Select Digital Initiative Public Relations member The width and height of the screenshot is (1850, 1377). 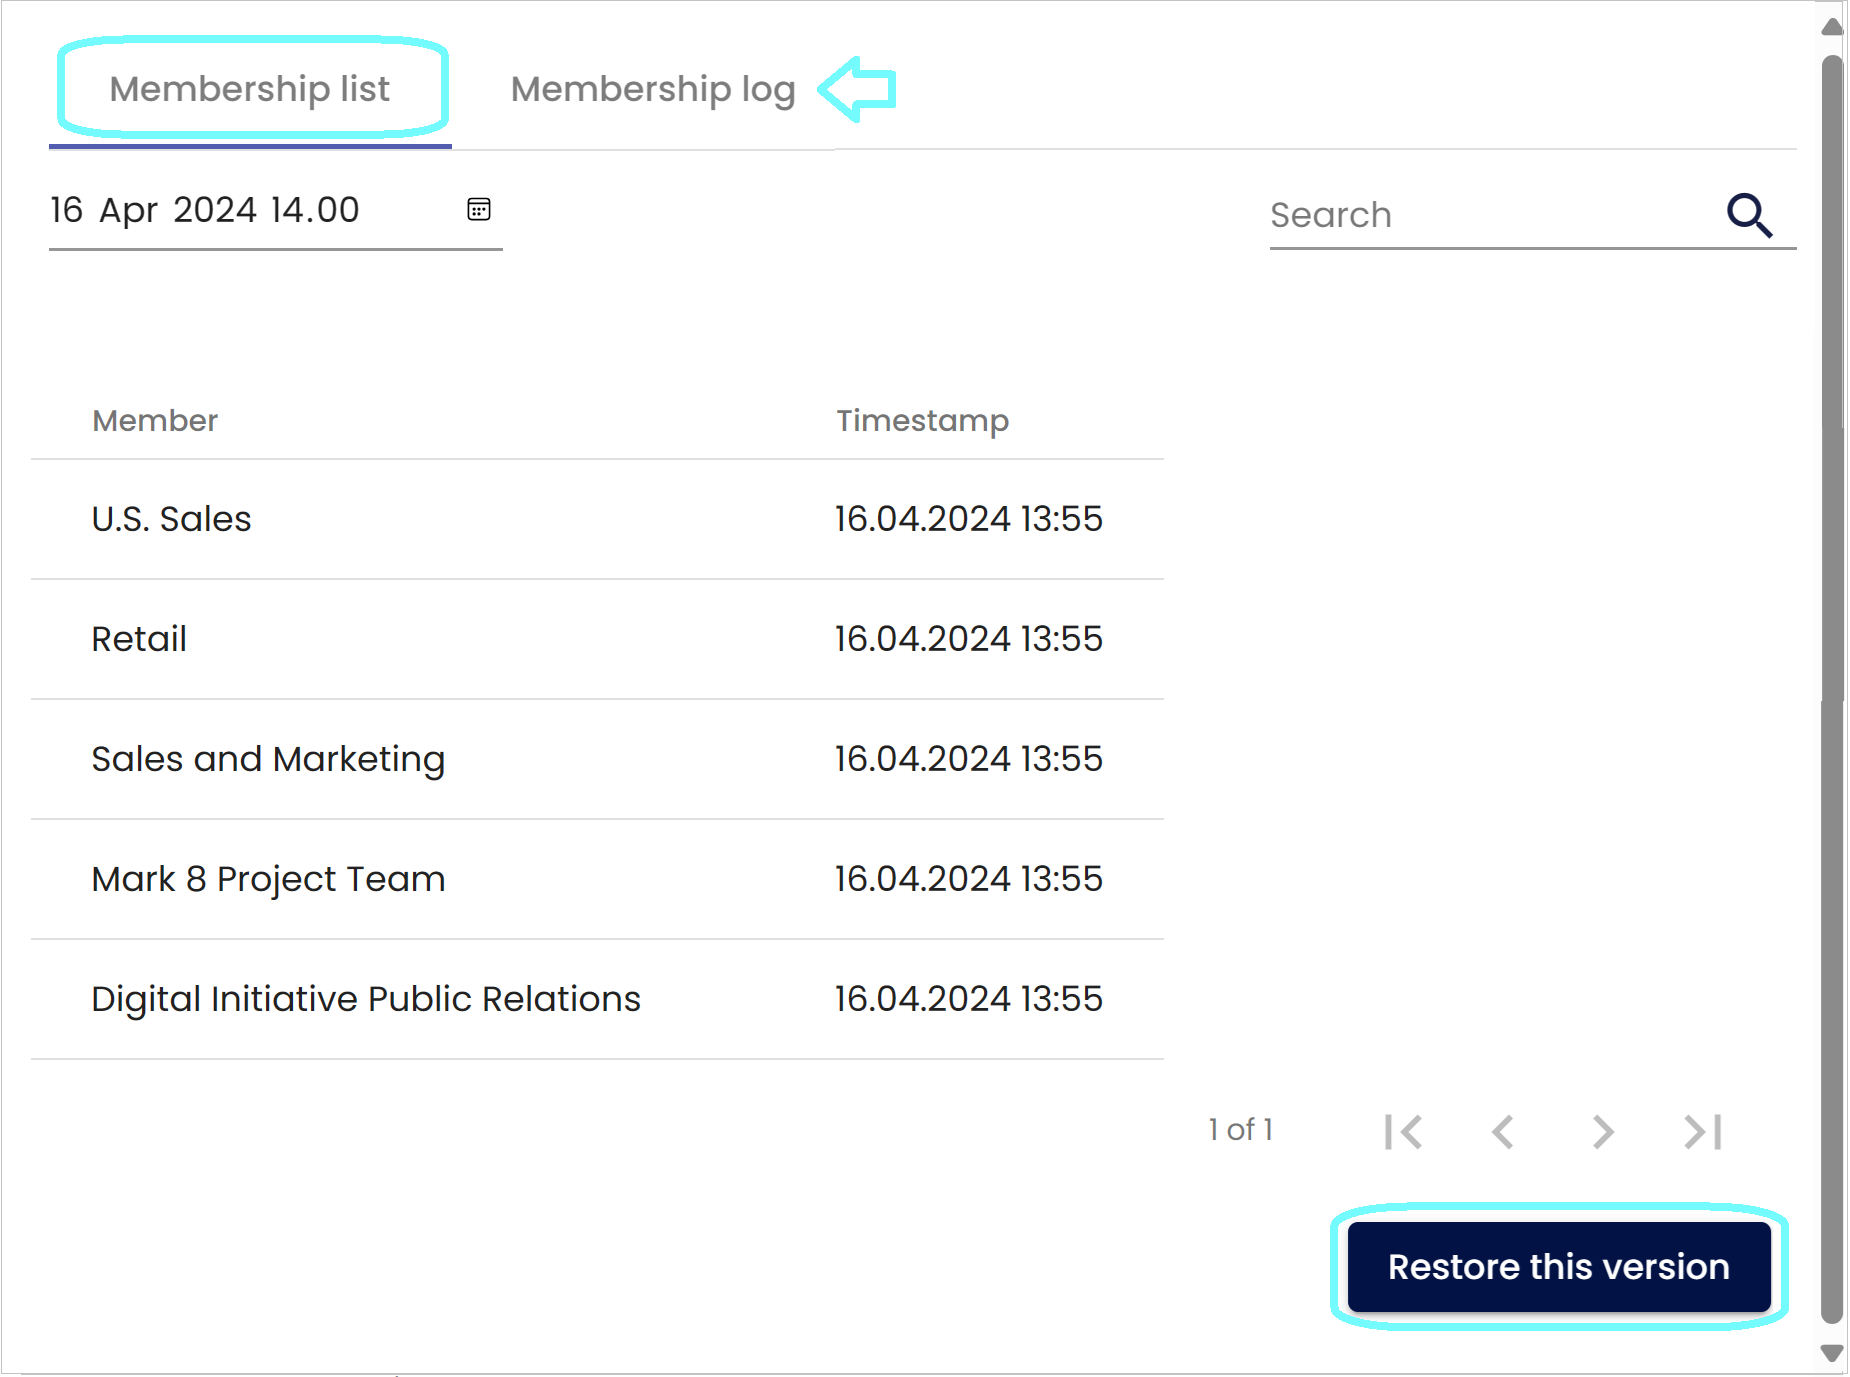coord(597,999)
